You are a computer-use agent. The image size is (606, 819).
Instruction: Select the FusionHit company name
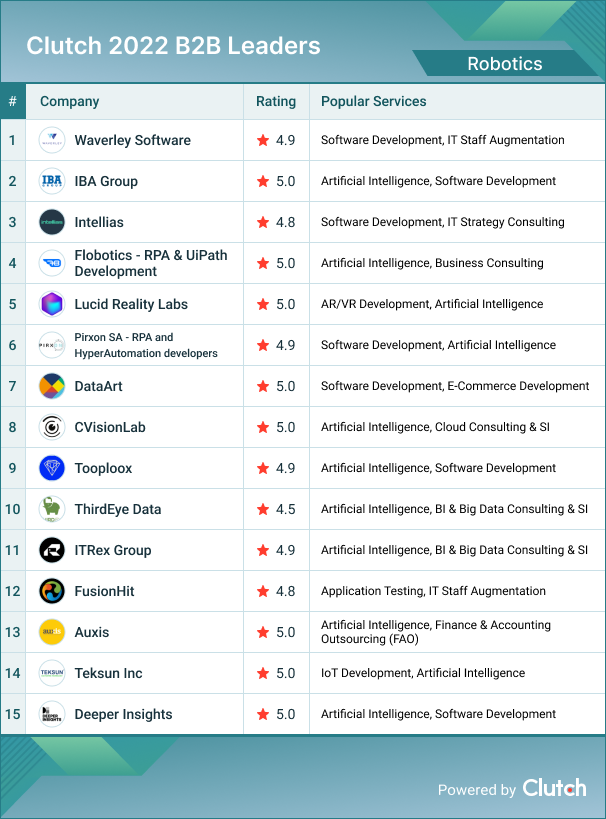(x=104, y=591)
